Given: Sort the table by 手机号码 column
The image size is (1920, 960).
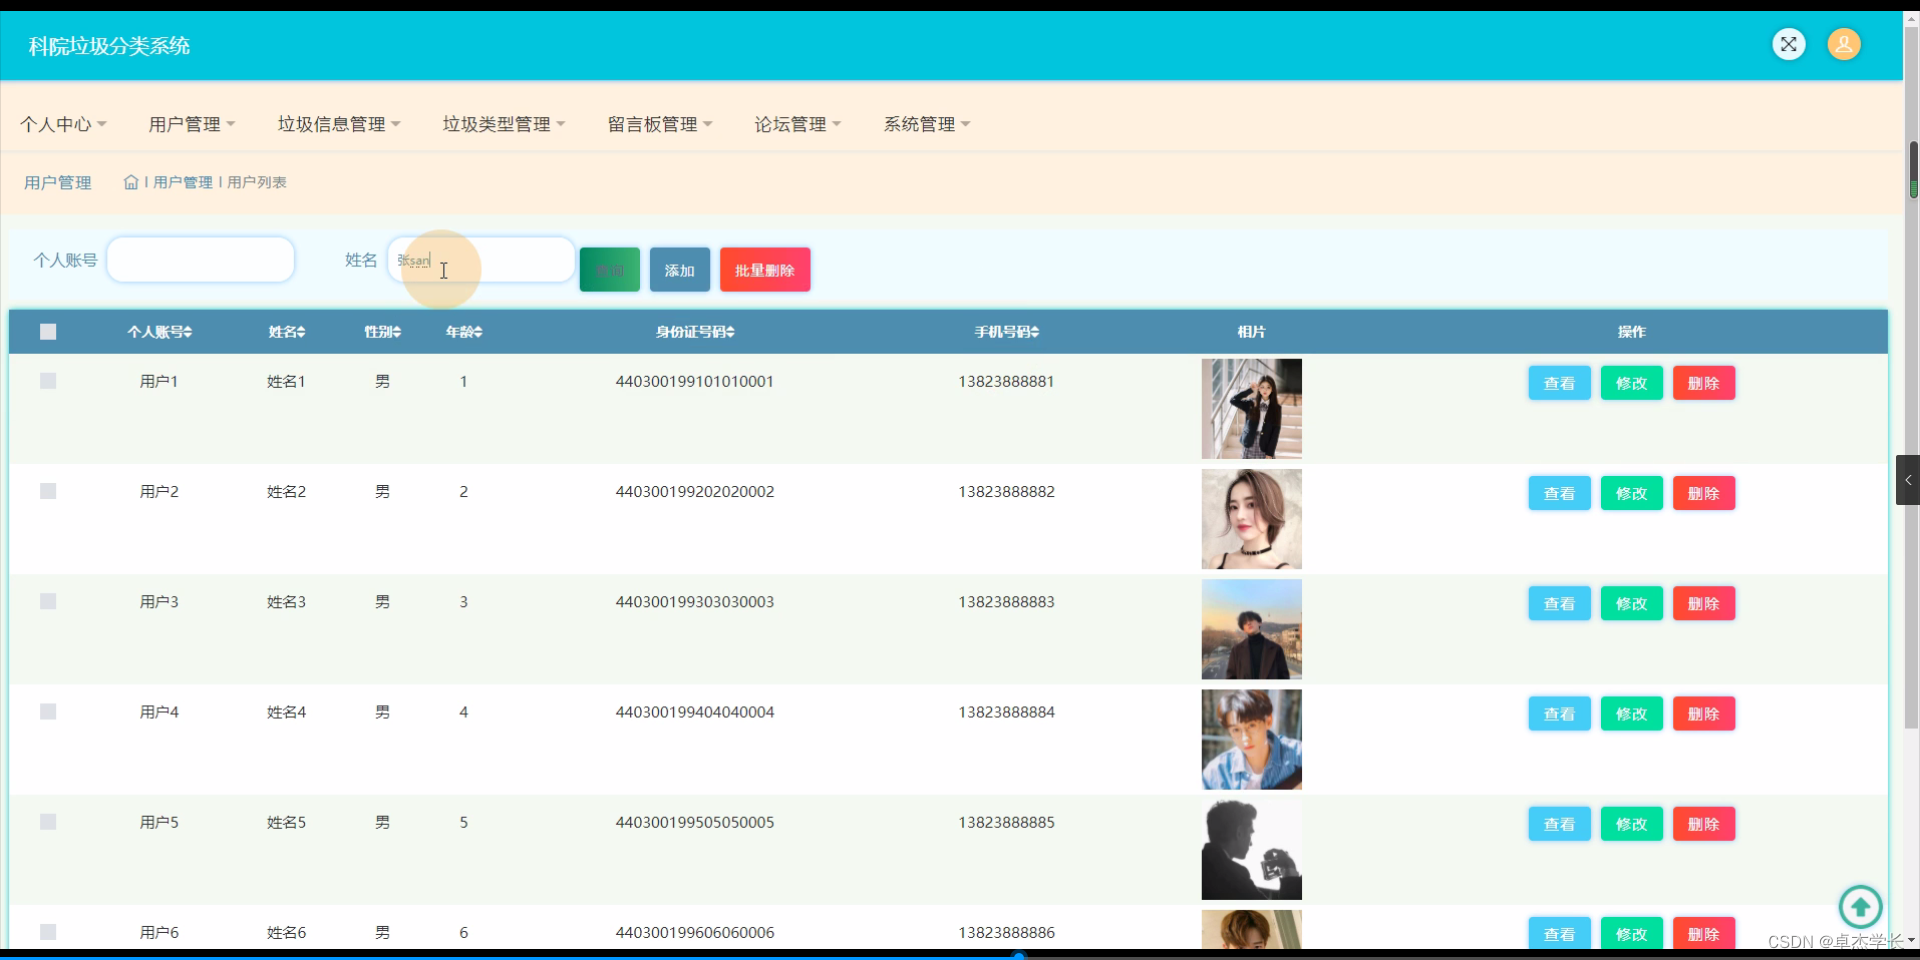Looking at the screenshot, I should 1007,331.
